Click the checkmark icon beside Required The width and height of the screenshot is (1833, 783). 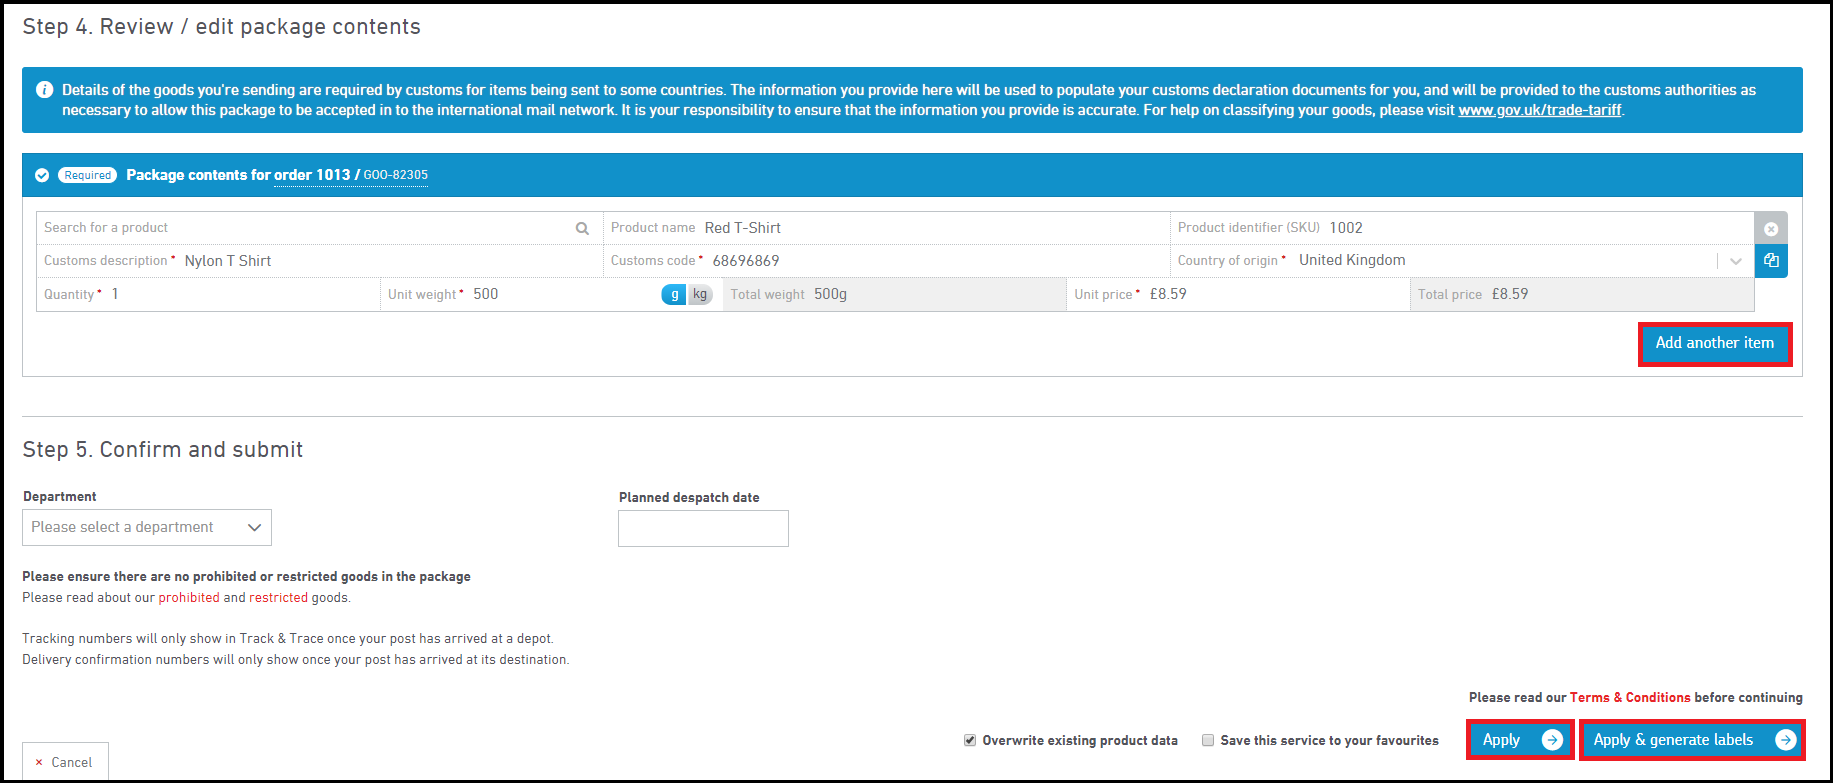42,175
